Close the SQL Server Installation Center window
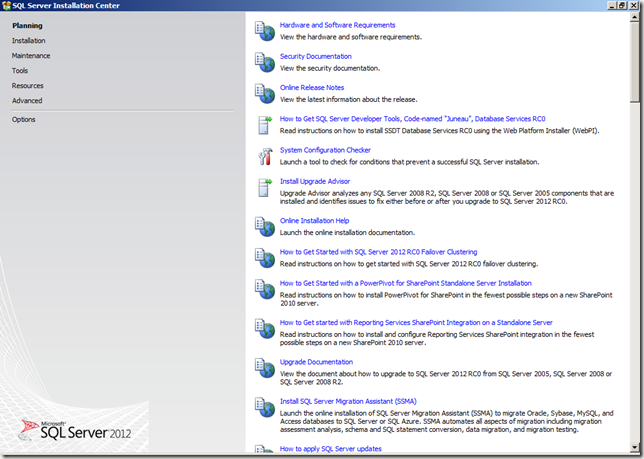The width and height of the screenshot is (644, 459). point(634,5)
